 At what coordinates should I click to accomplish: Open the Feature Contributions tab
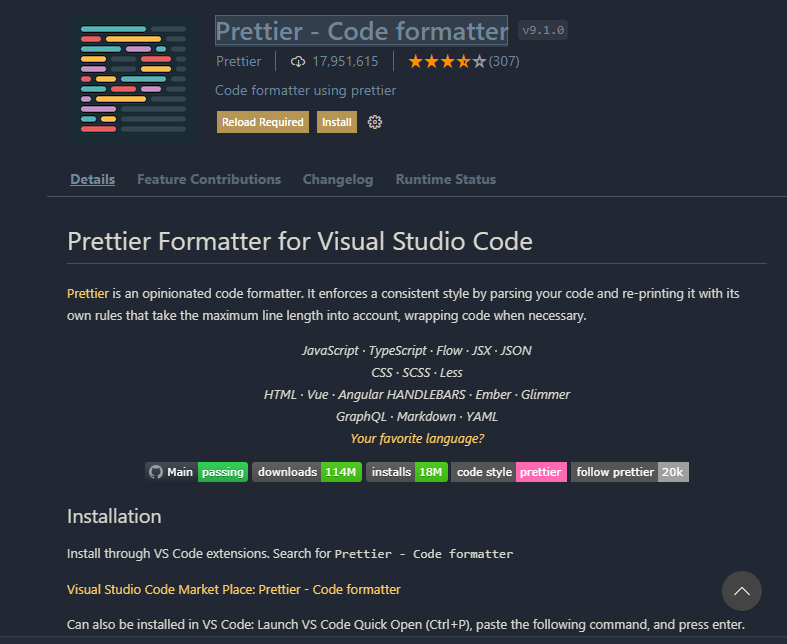pos(209,179)
